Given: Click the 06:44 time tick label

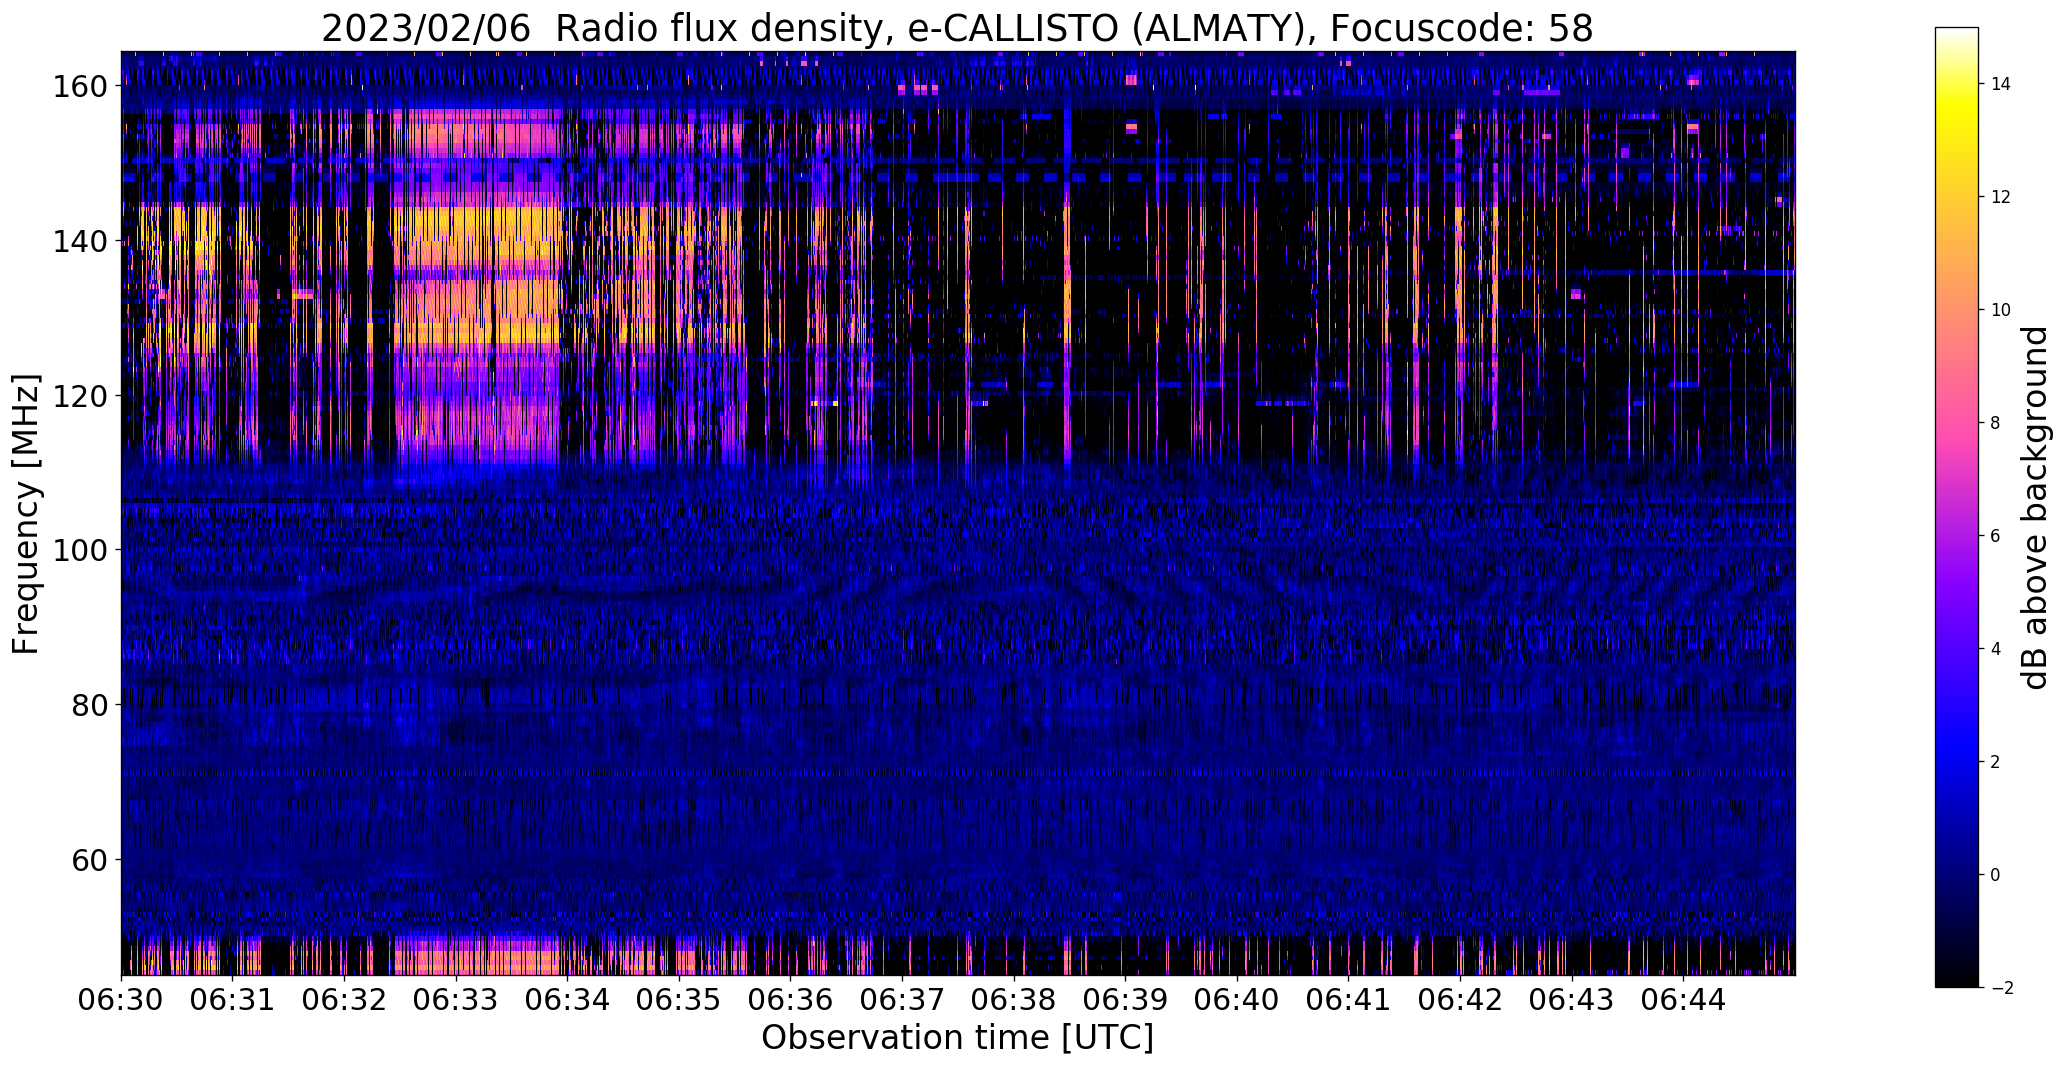Looking at the screenshot, I should tap(1683, 999).
